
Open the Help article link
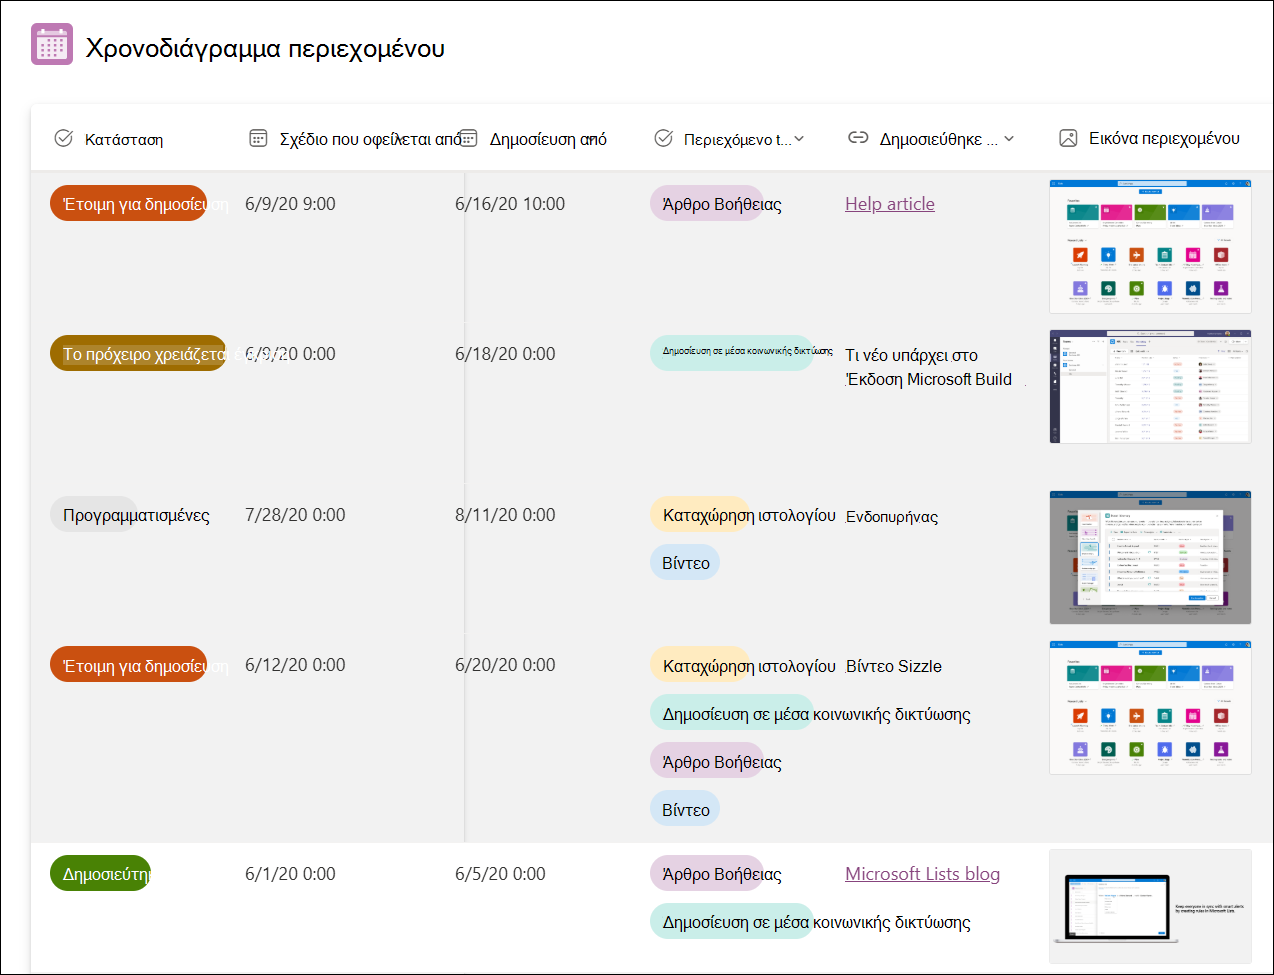pos(890,204)
